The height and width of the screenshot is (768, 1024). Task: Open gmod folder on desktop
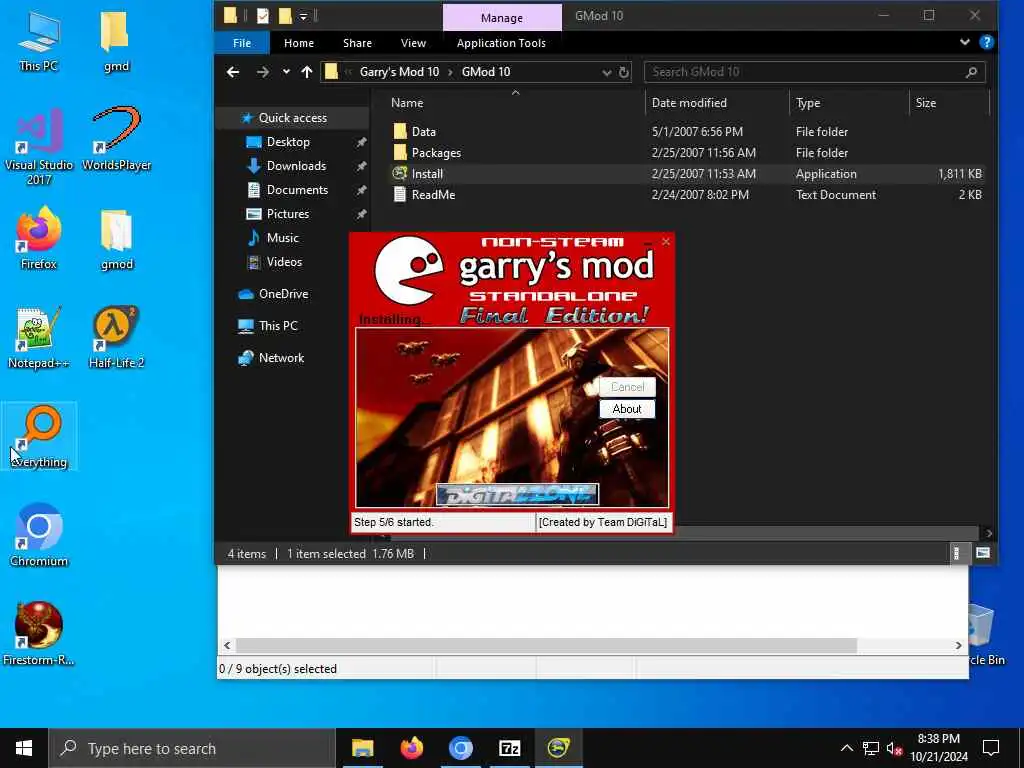coord(116,239)
